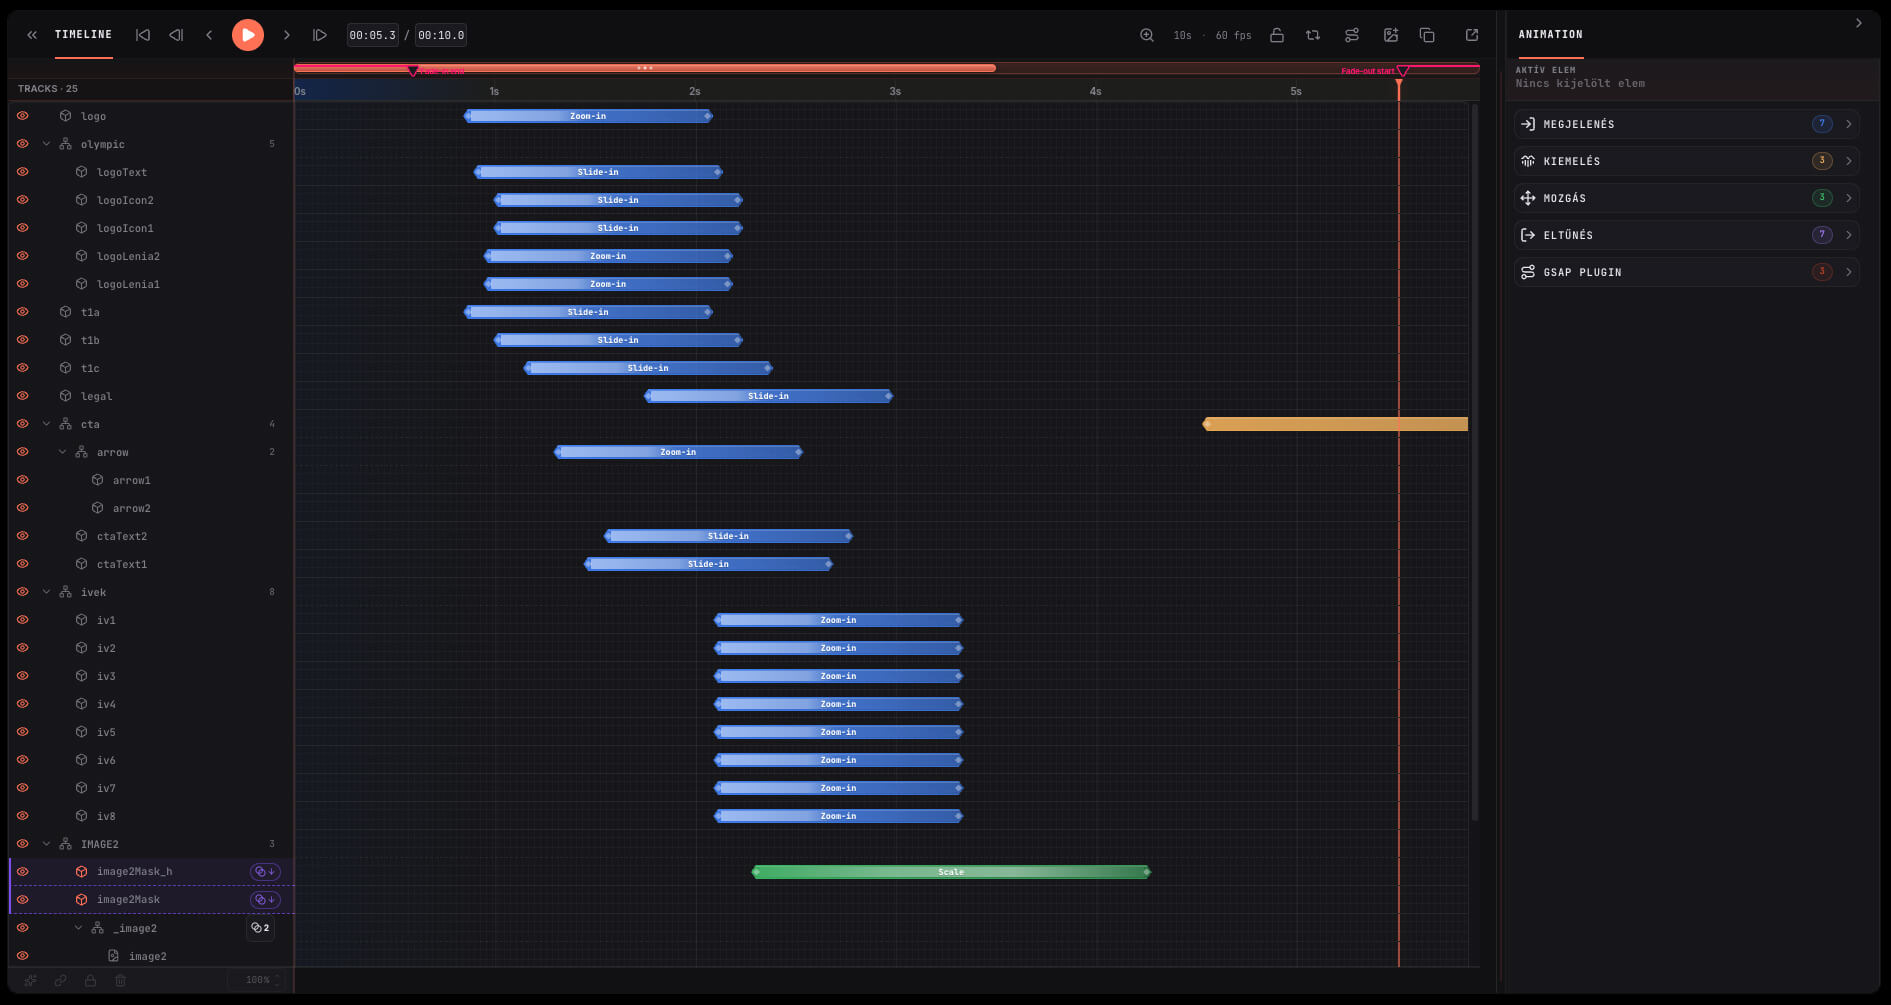Hide the legal track
The height and width of the screenshot is (1005, 1891).
coord(22,396)
